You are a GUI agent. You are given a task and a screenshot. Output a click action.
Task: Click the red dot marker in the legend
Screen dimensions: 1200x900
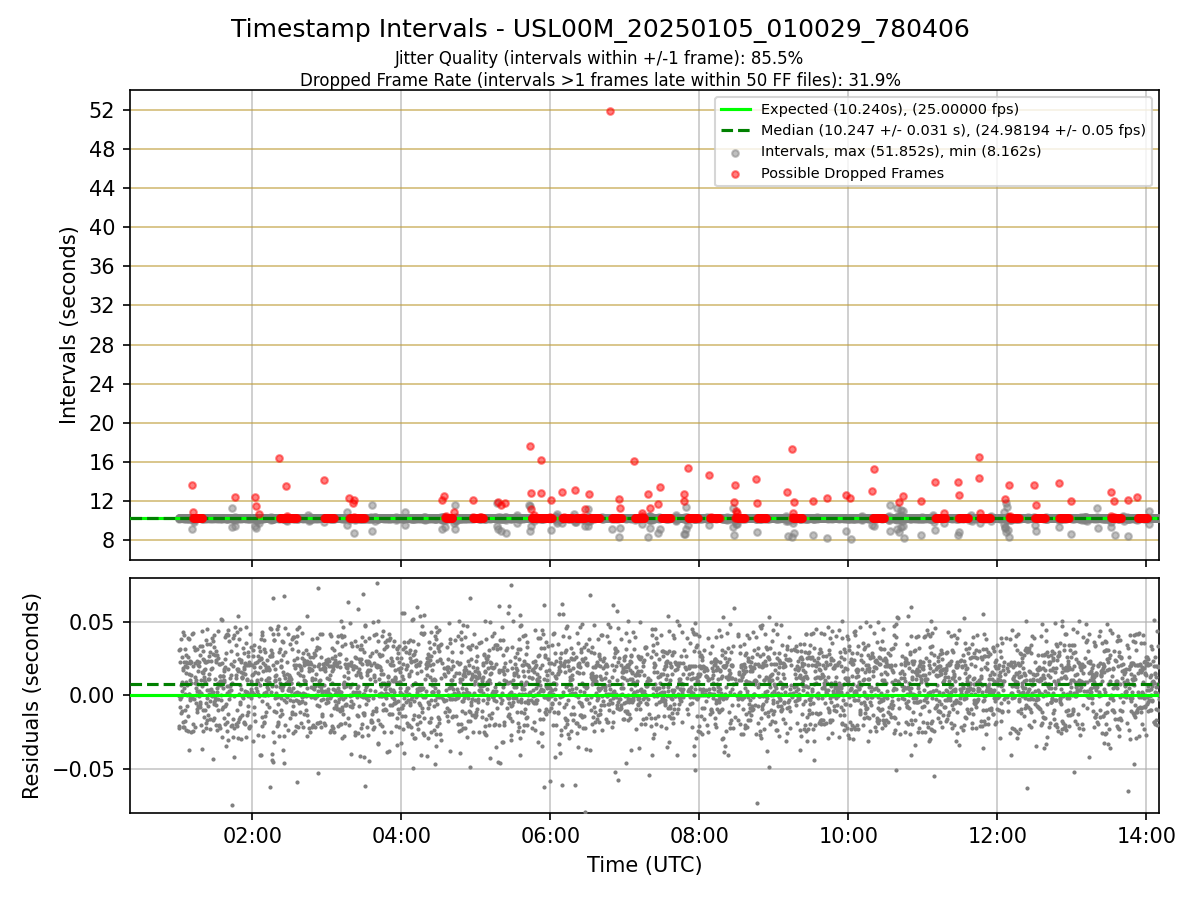(x=736, y=174)
